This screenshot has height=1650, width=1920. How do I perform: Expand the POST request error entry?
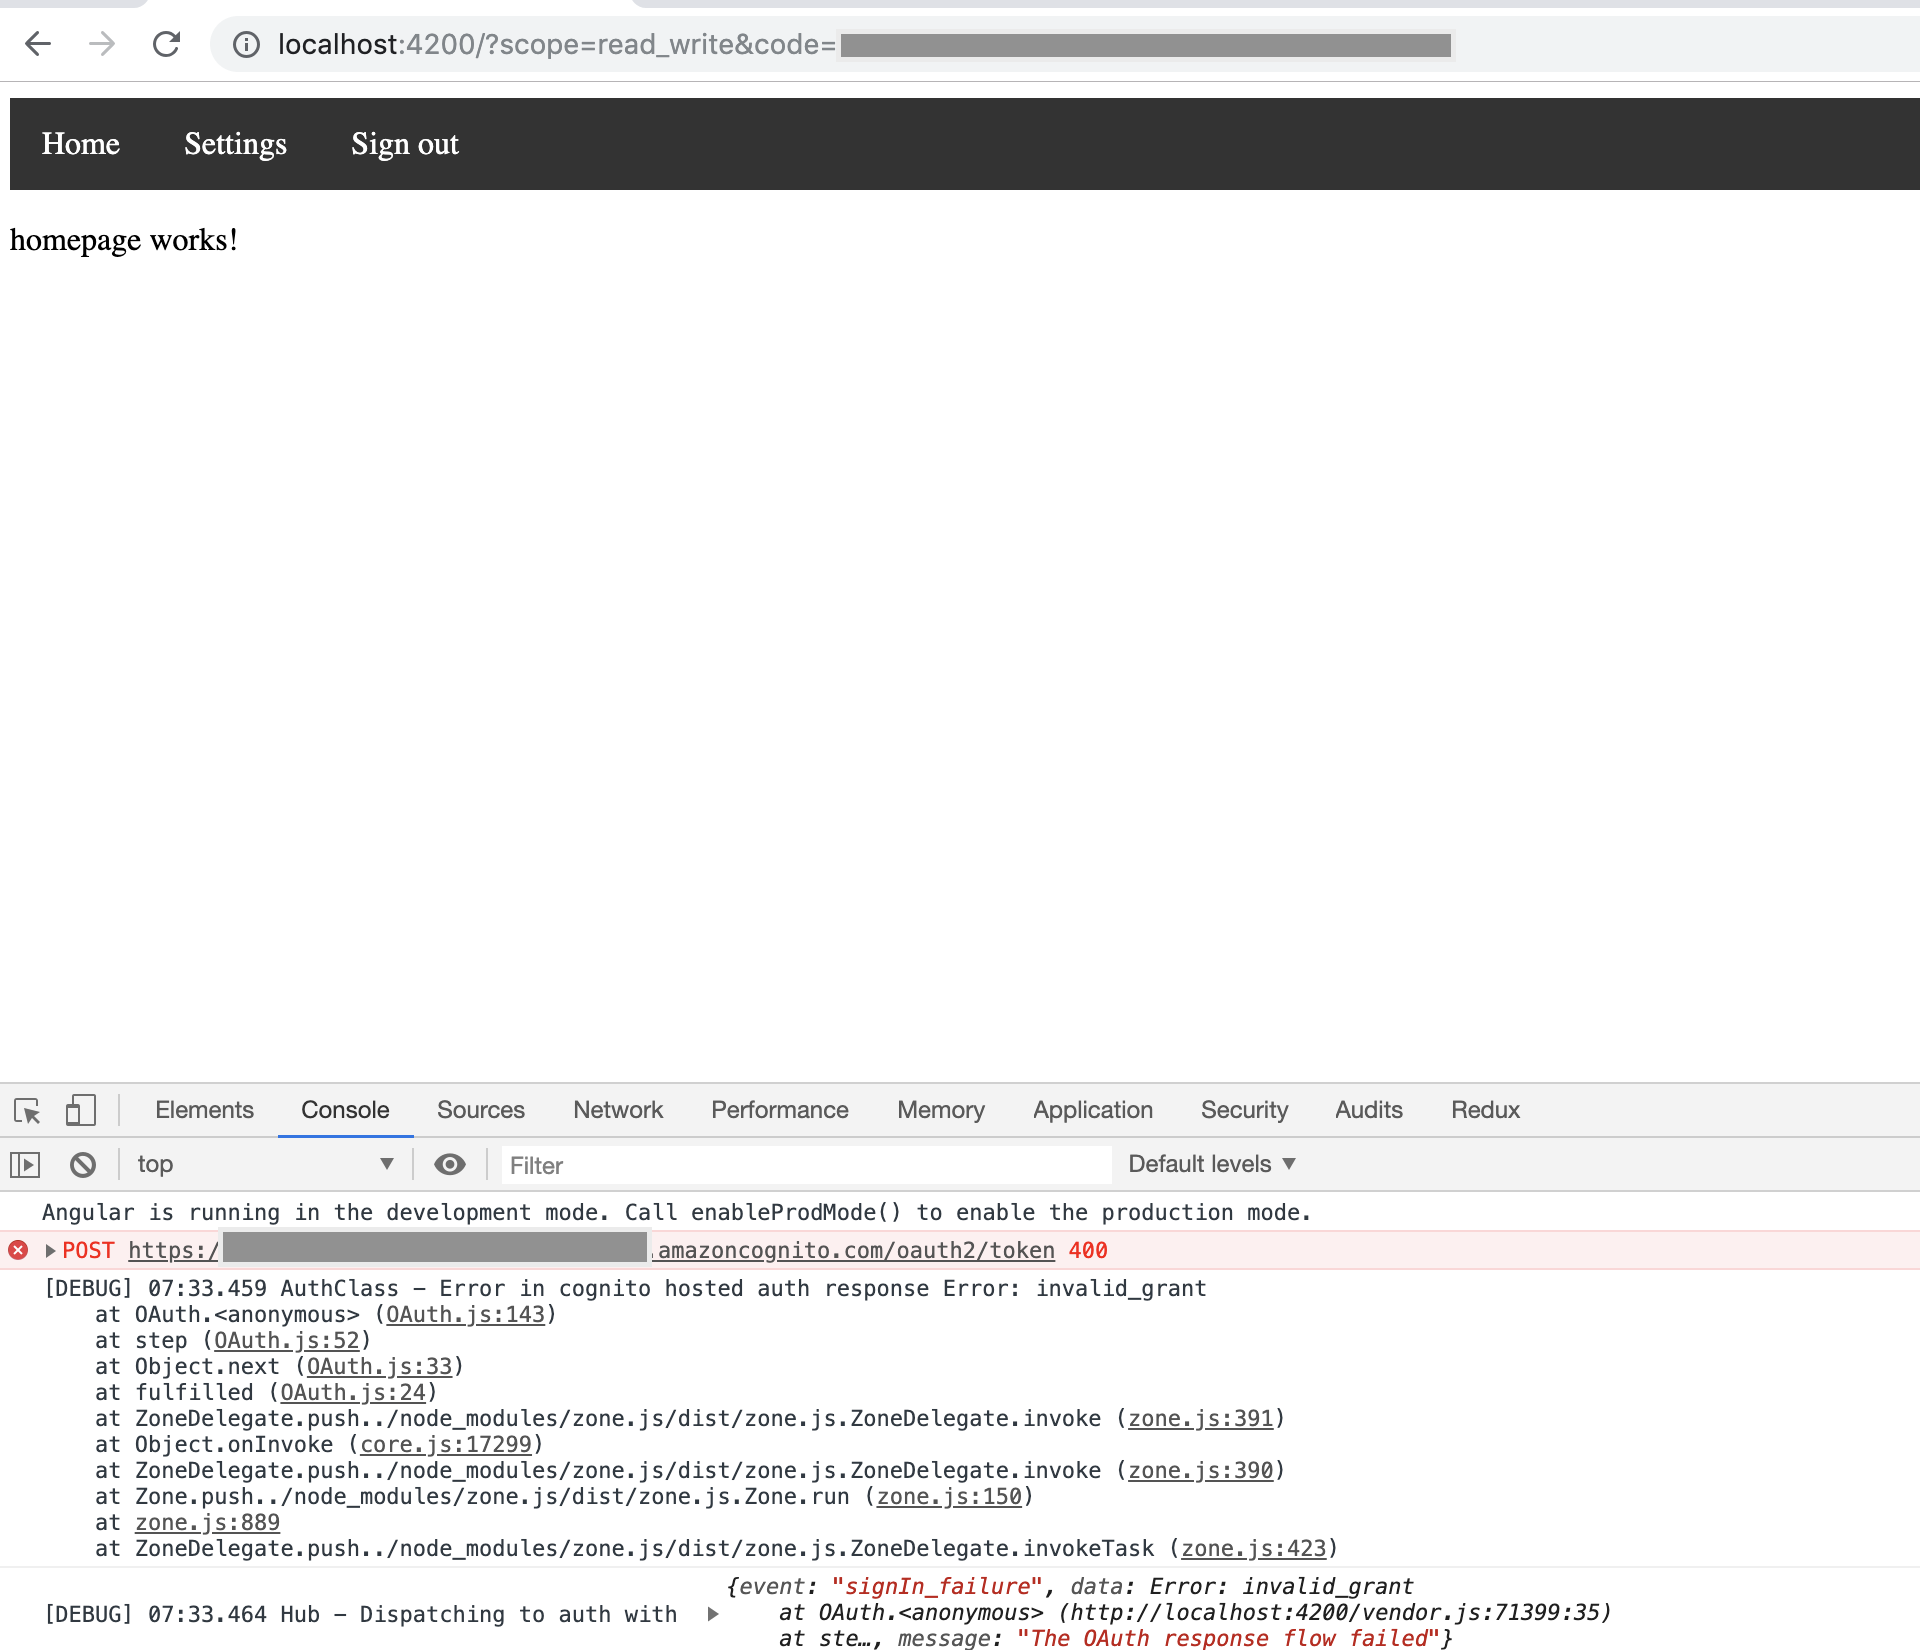(50, 1250)
